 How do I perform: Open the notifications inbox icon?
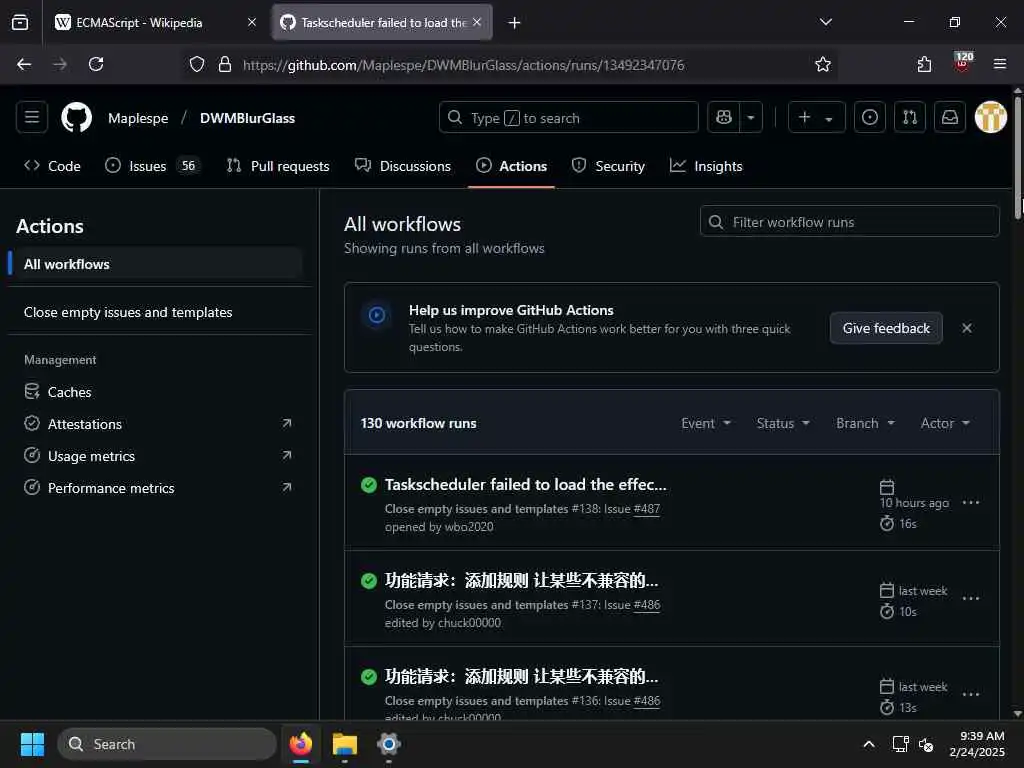click(950, 118)
